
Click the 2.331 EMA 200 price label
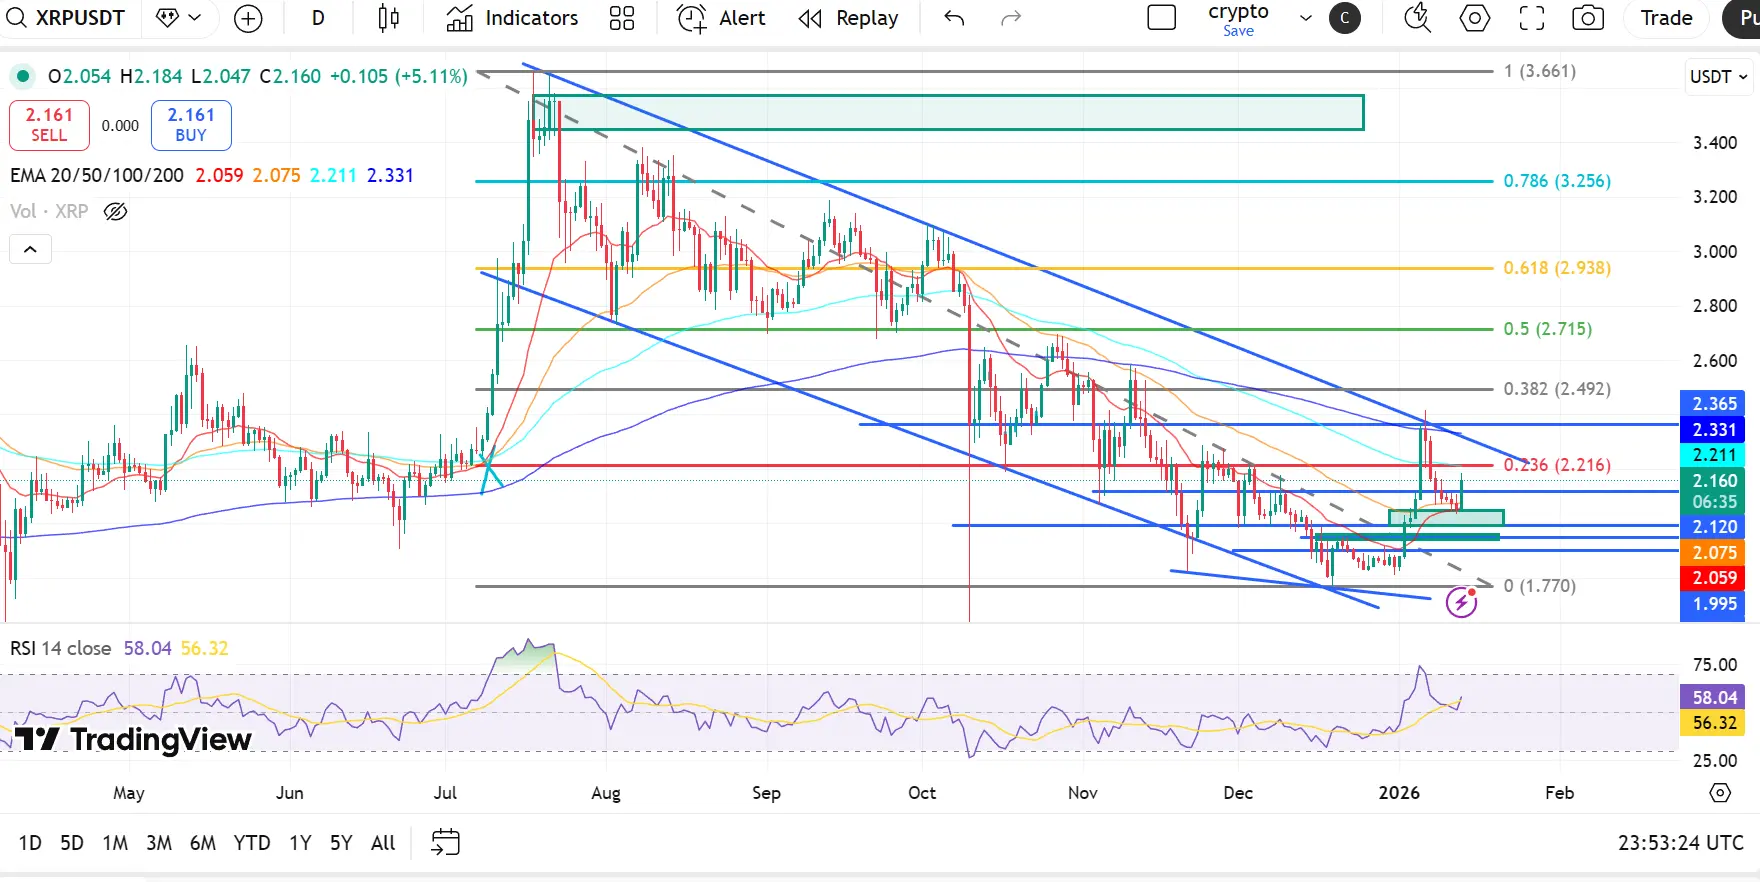pyautogui.click(x=1714, y=429)
